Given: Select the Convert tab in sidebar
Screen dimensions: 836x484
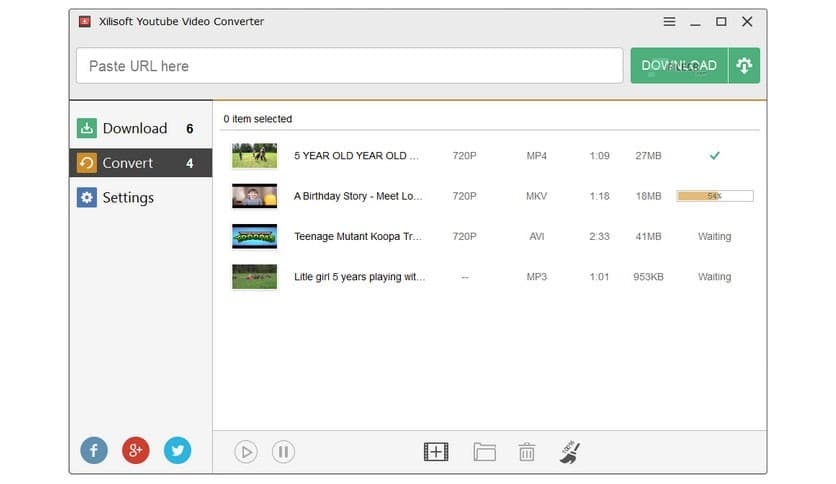Looking at the screenshot, I should pyautogui.click(x=141, y=163).
